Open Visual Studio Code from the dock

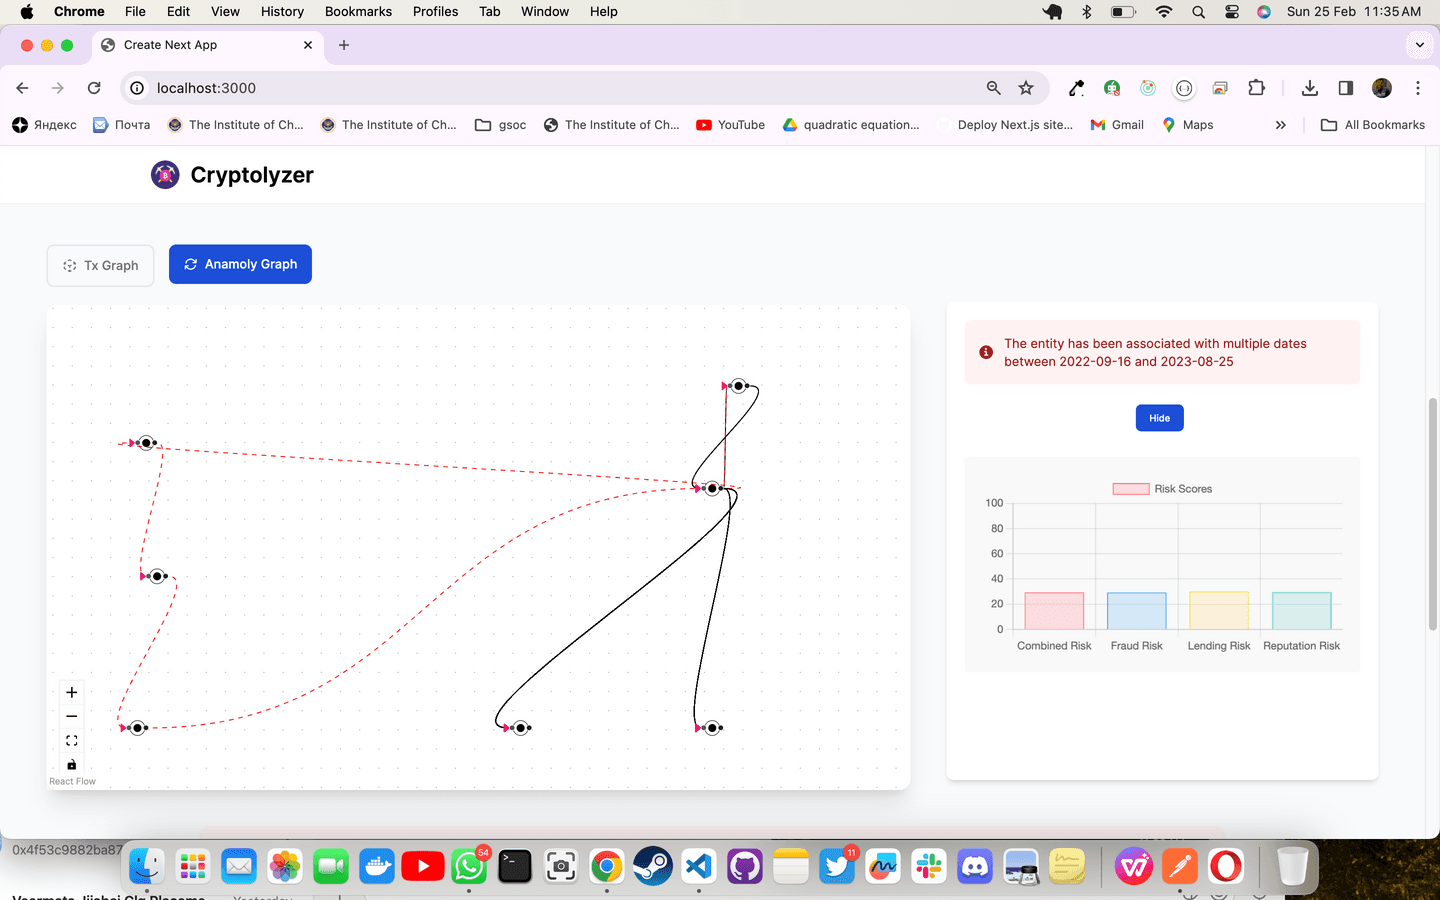[x=699, y=866]
